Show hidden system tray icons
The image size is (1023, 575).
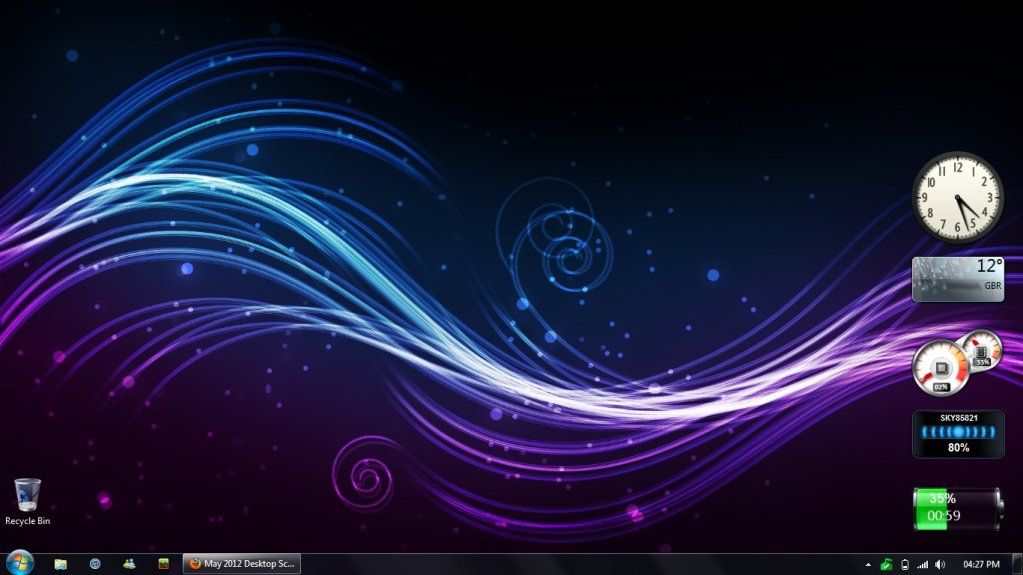[868, 565]
